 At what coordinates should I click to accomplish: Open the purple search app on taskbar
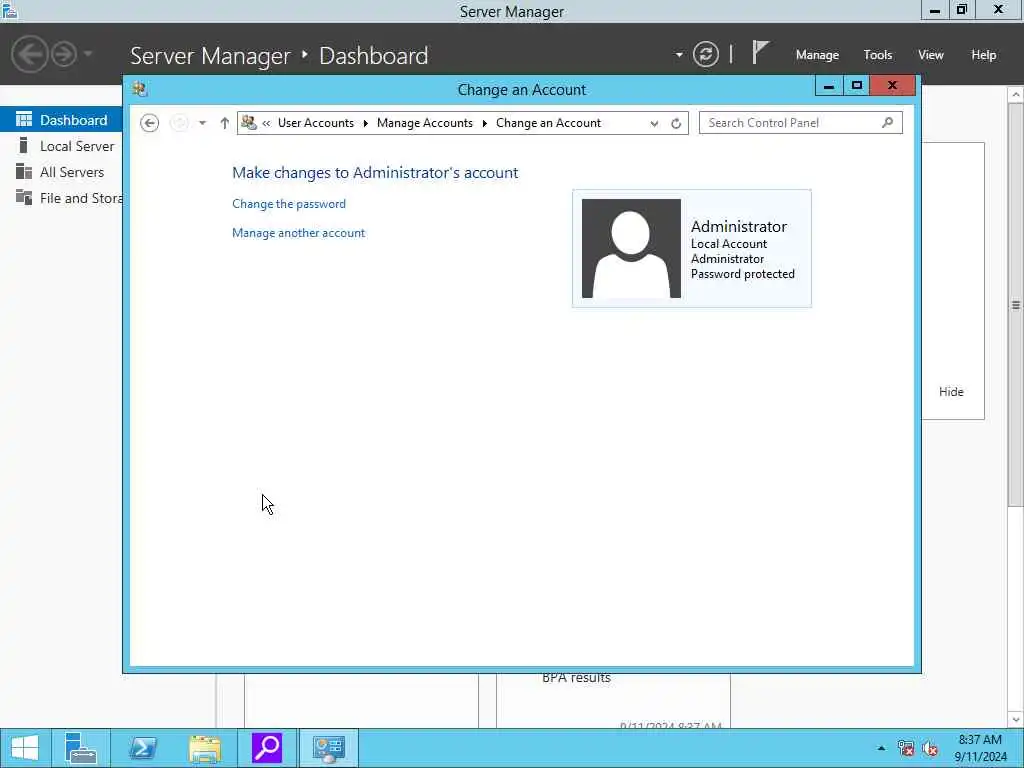pos(266,748)
